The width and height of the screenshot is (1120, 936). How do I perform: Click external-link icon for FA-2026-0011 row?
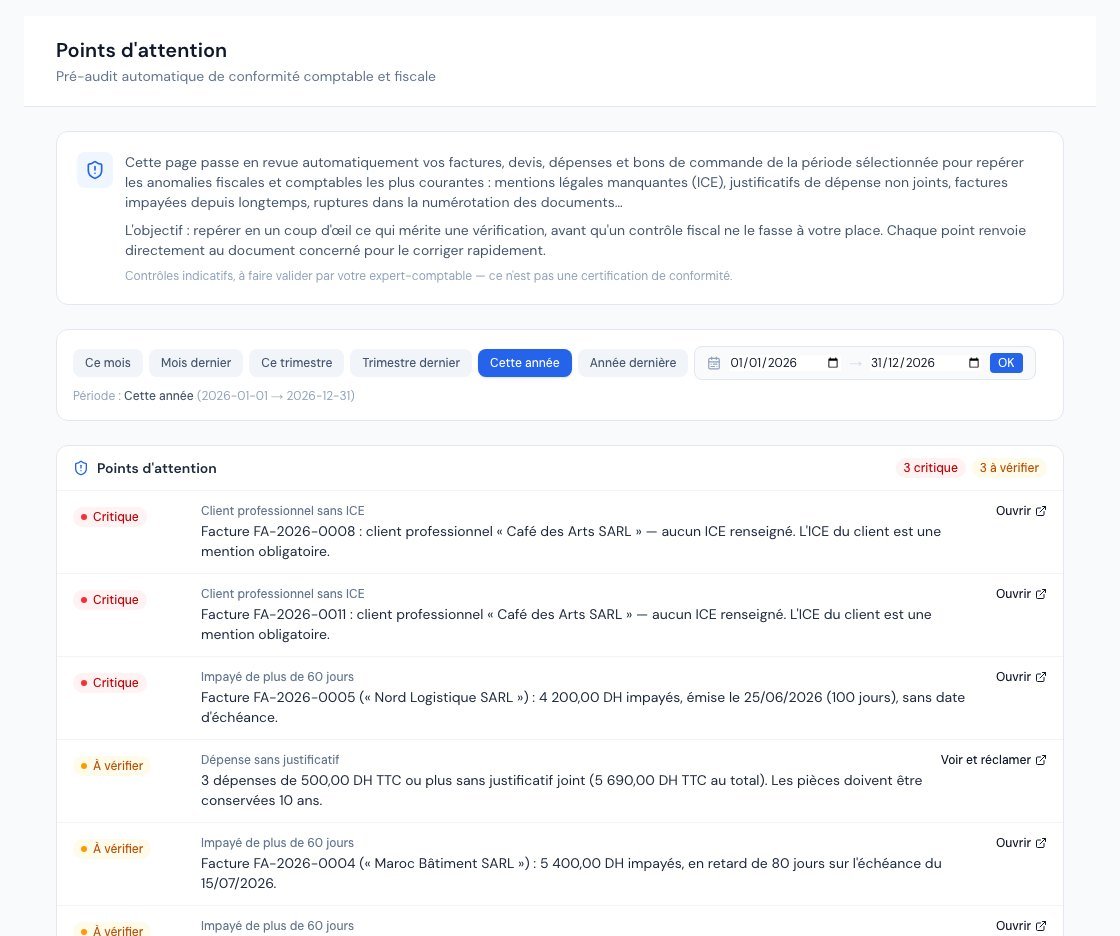pos(1041,594)
